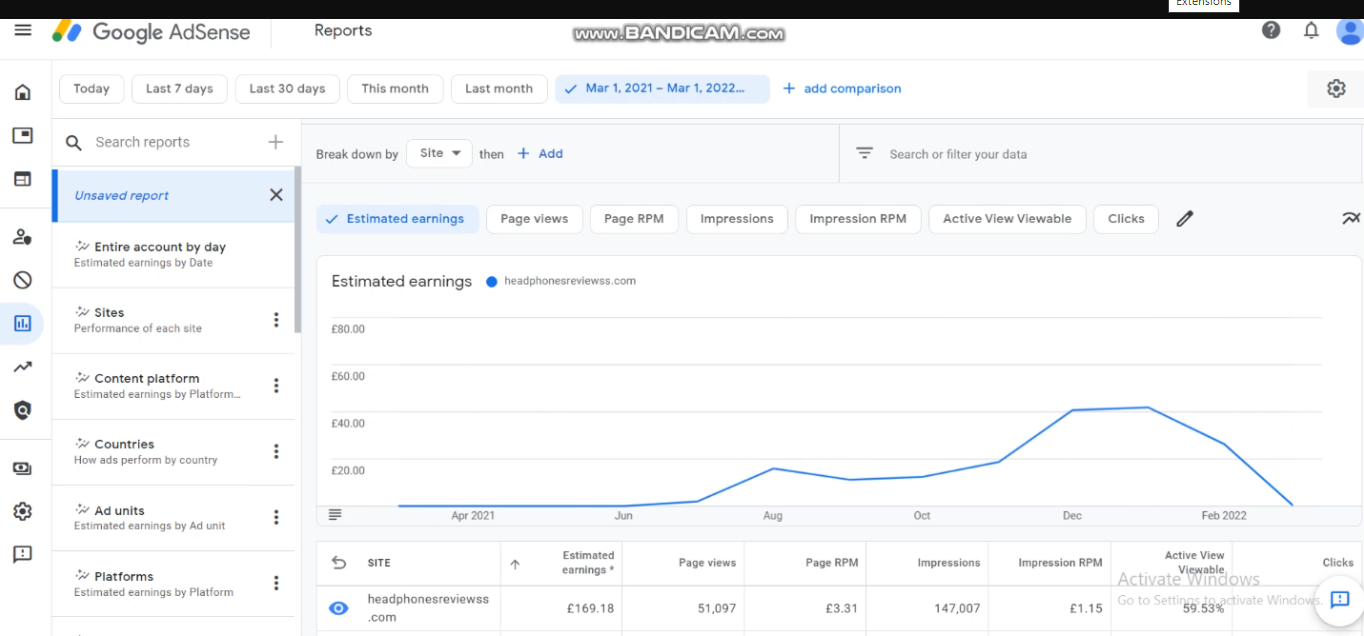Open the Privacy & messaging person icon
The width and height of the screenshot is (1364, 636).
click(x=22, y=237)
